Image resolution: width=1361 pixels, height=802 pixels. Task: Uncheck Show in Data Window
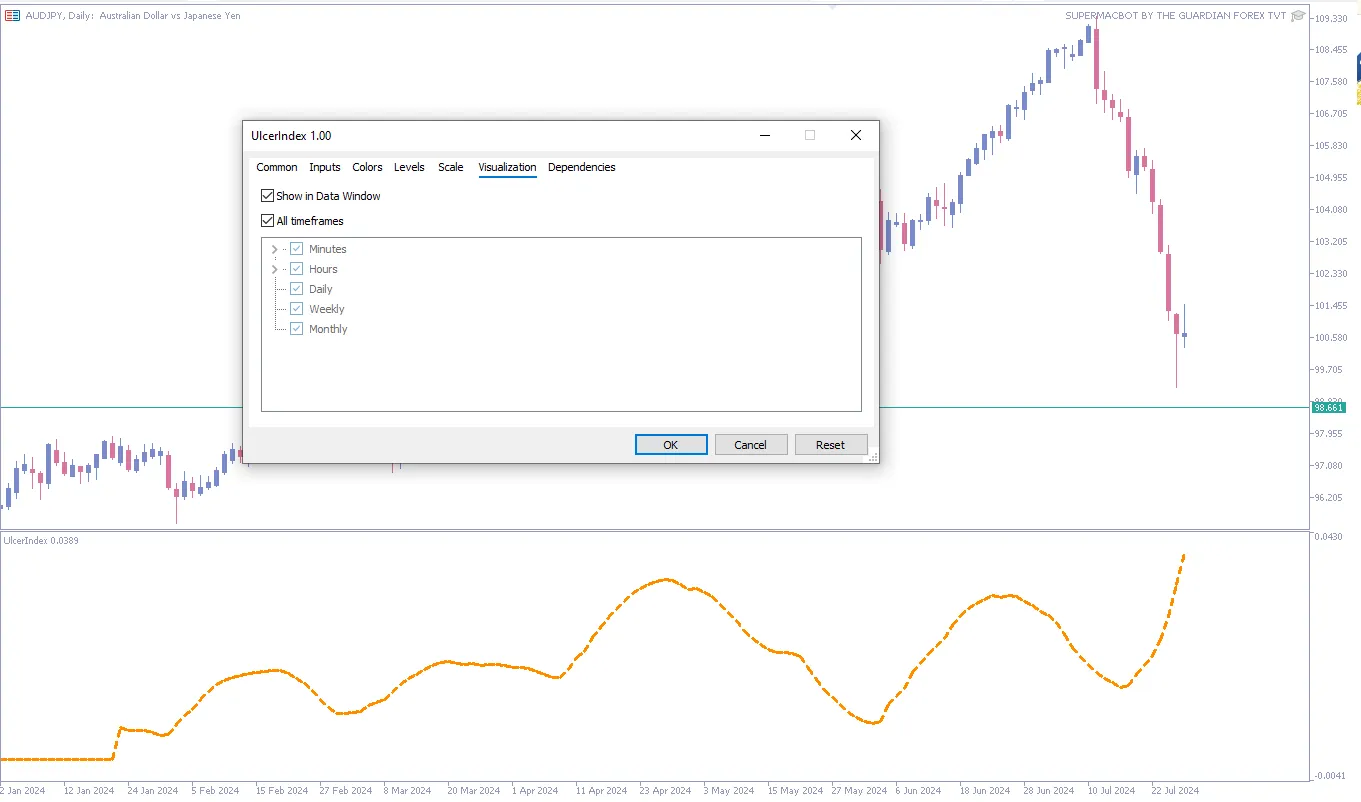point(267,196)
